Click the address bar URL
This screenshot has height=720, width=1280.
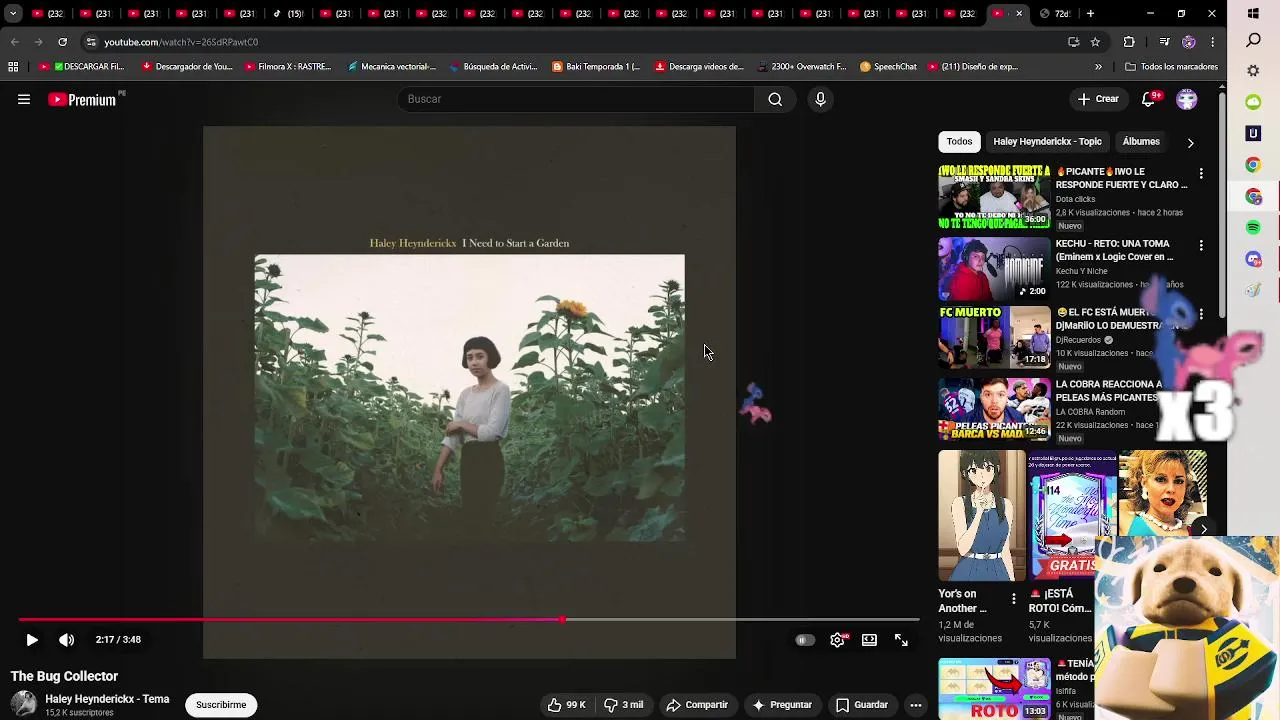181,42
